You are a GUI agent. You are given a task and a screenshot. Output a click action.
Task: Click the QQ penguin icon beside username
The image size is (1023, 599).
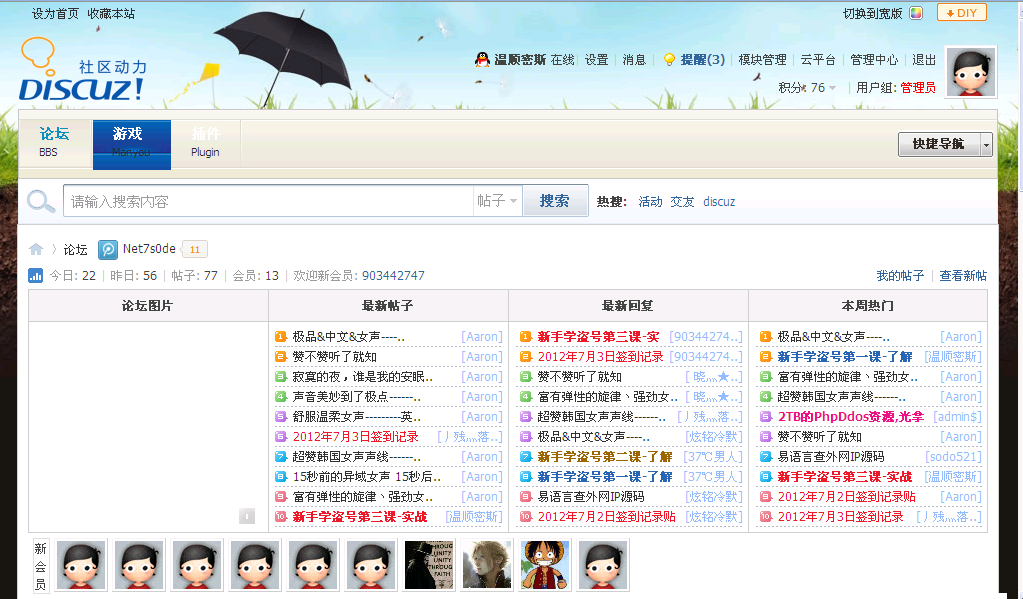(482, 59)
